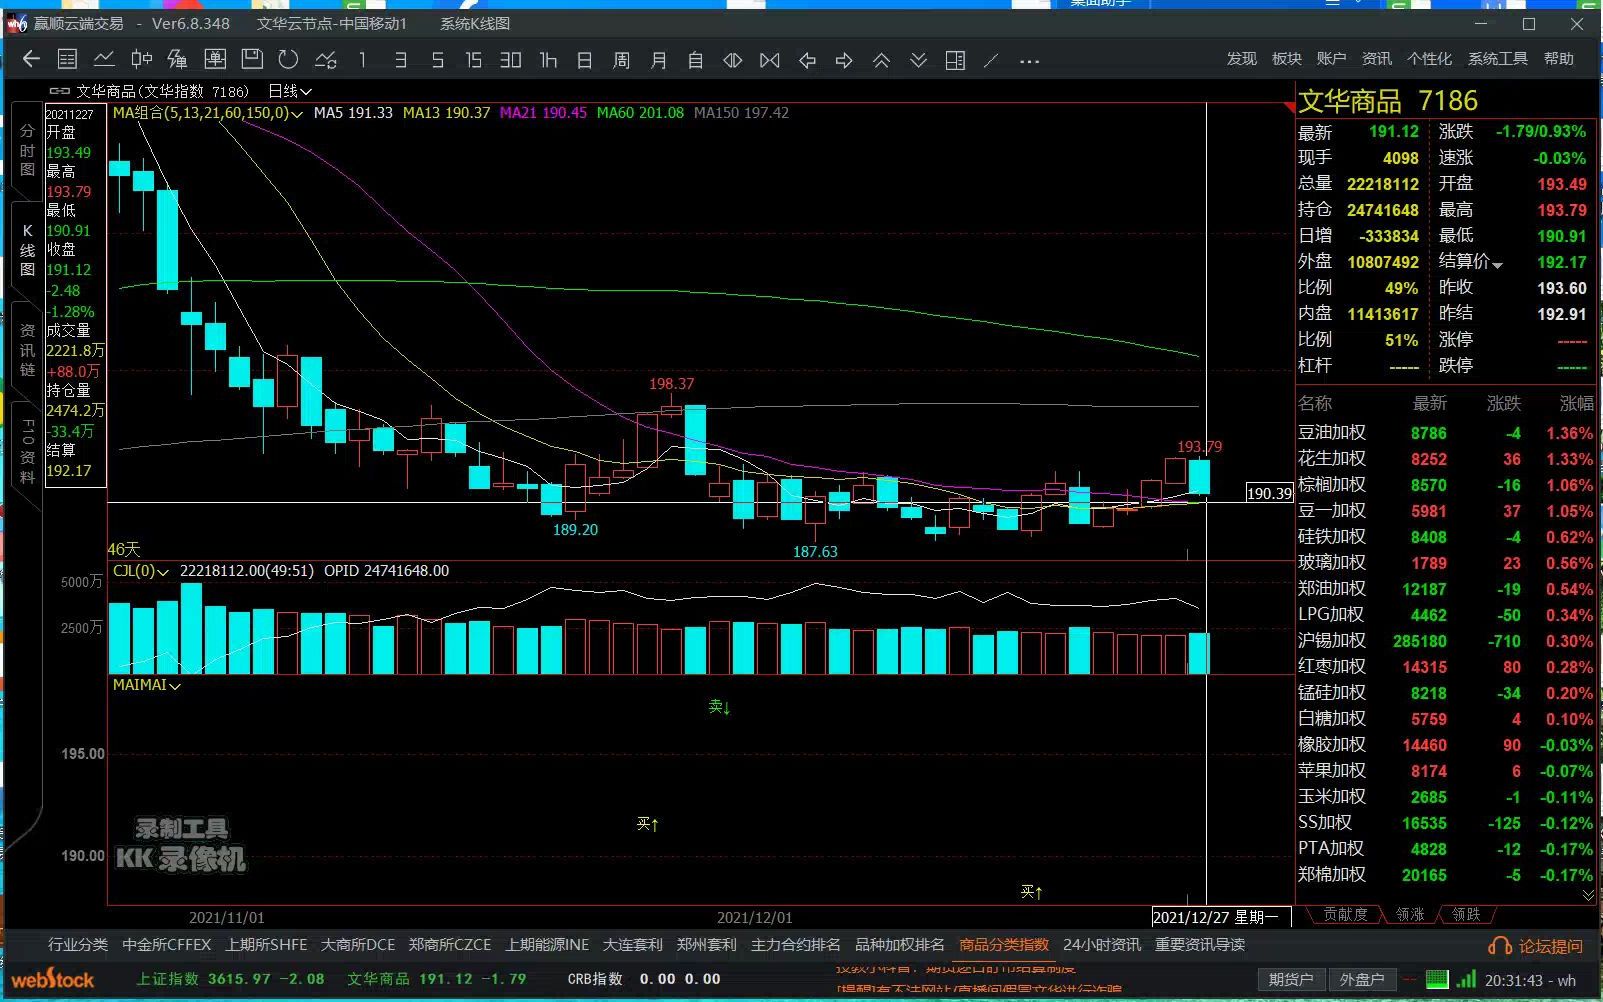Open the 个性化 menu
This screenshot has width=1603, height=1002.
(x=1429, y=59)
